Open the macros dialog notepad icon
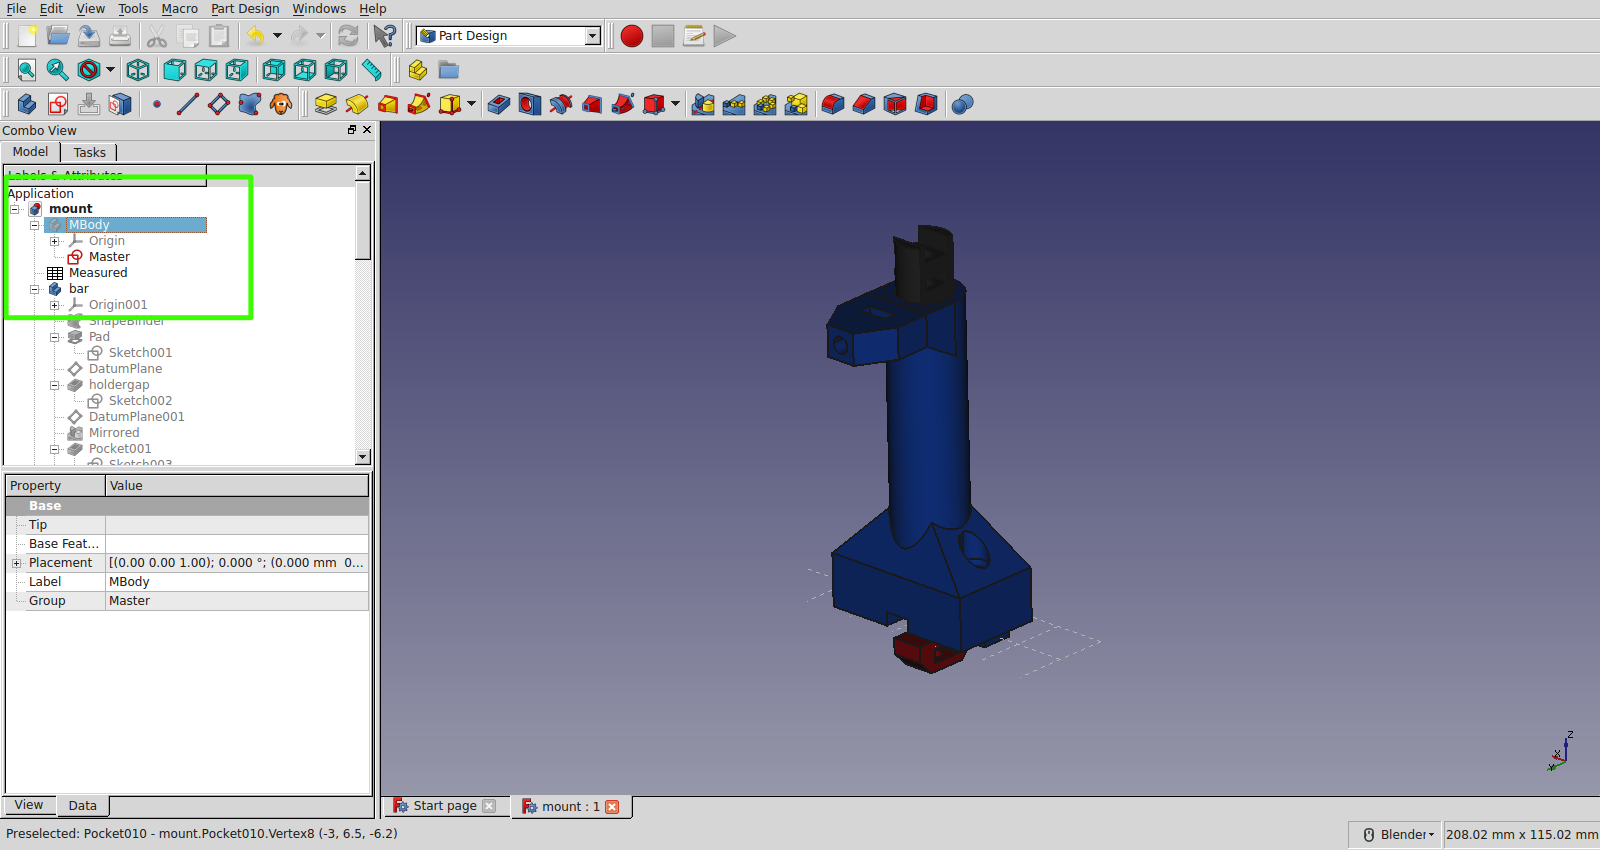 tap(694, 36)
